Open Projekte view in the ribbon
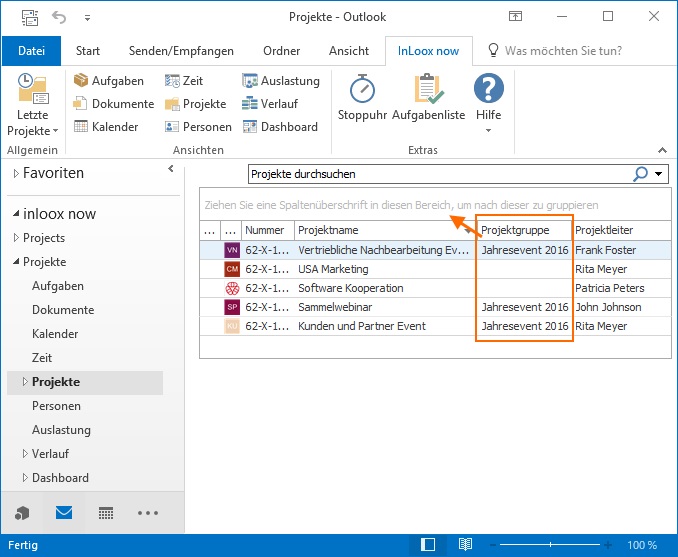This screenshot has height=557, width=678. tap(195, 104)
